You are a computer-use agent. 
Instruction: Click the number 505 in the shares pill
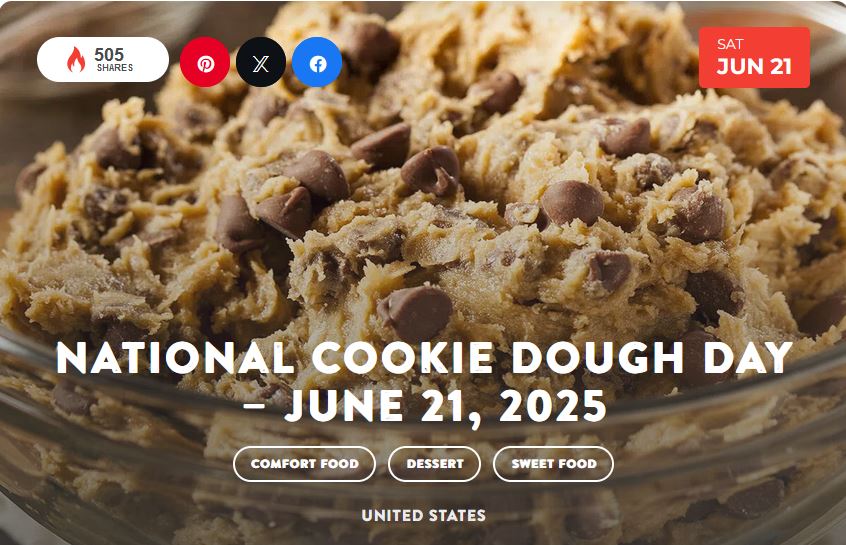click(x=109, y=54)
